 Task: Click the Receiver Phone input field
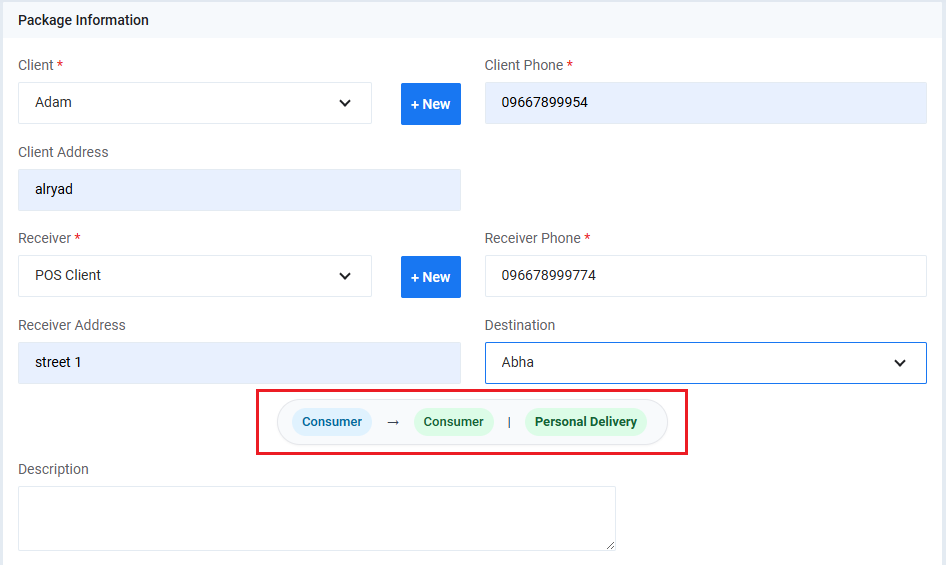705,276
